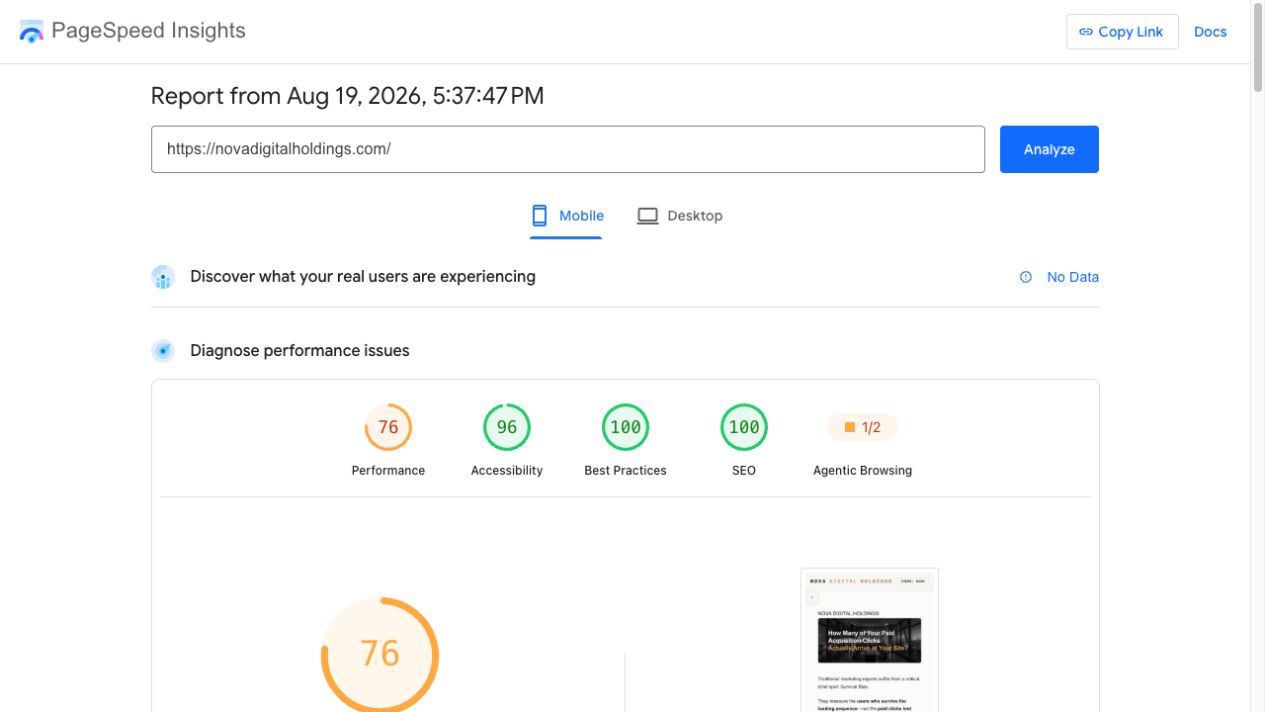Click the Performance label under gauge
Image resolution: width=1265 pixels, height=712 pixels.
388,470
